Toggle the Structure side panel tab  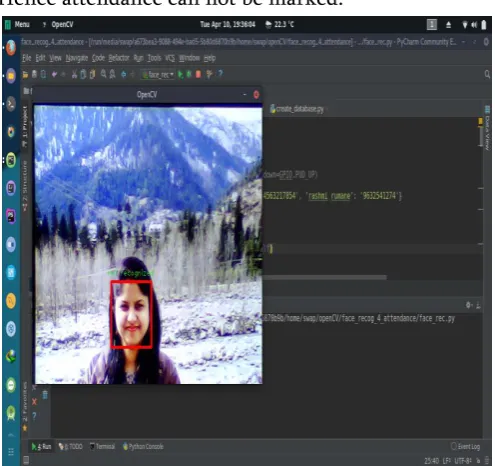pyautogui.click(x=25, y=186)
